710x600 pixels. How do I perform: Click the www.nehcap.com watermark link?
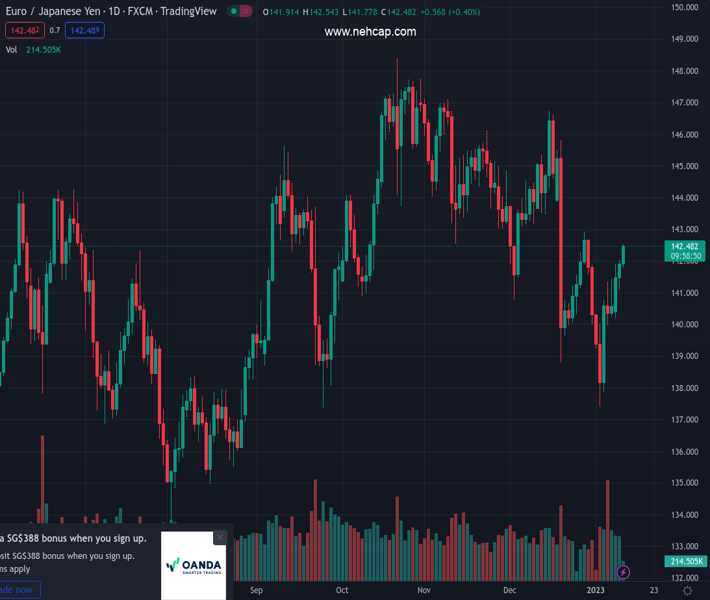pyautogui.click(x=370, y=32)
